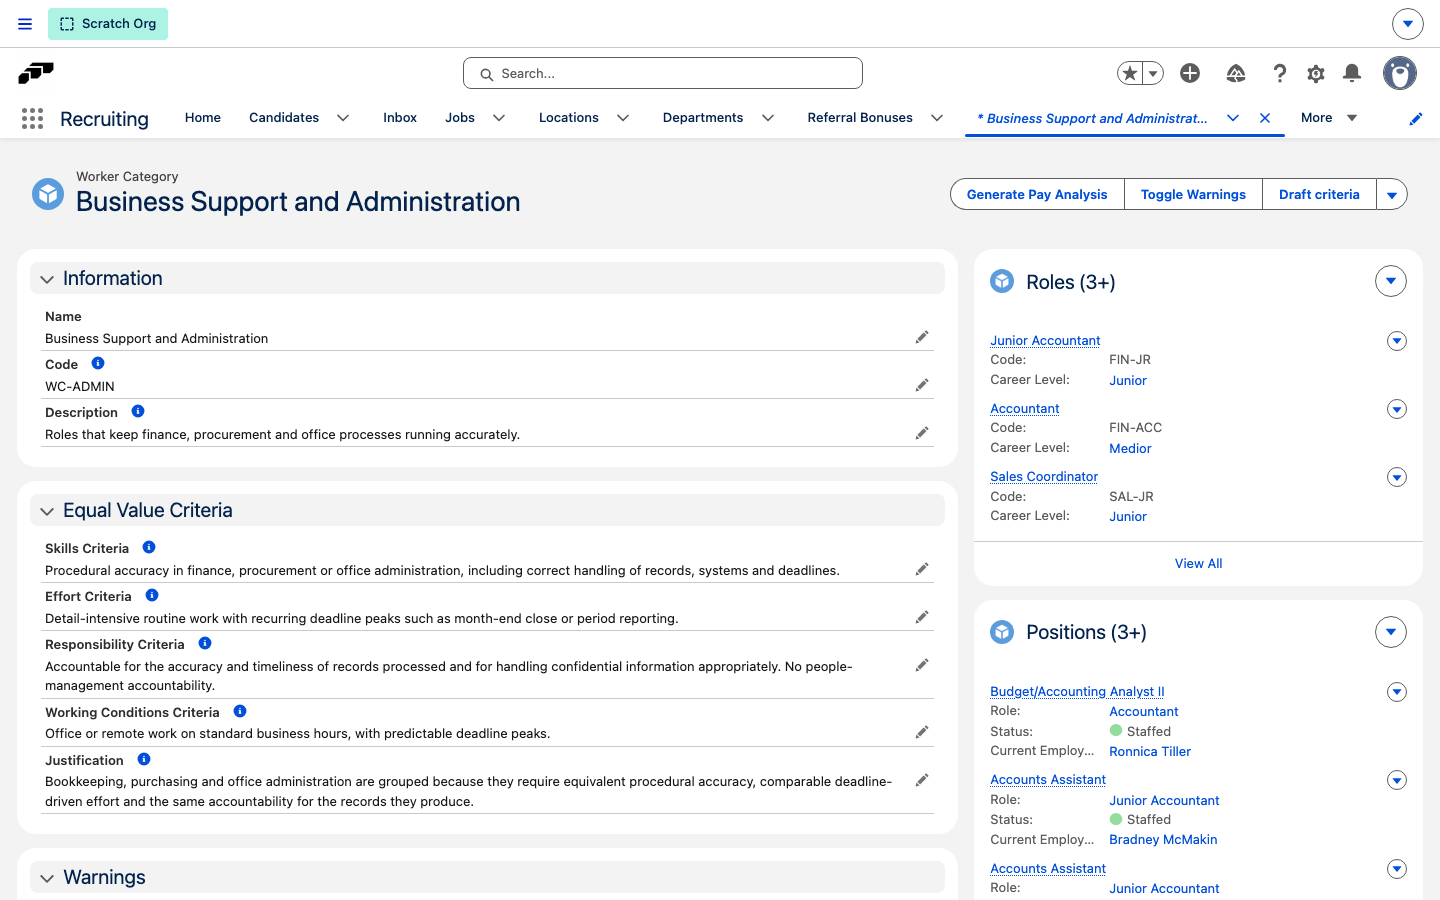Open Trailhead guidance icon
1440x900 pixels.
point(1236,73)
